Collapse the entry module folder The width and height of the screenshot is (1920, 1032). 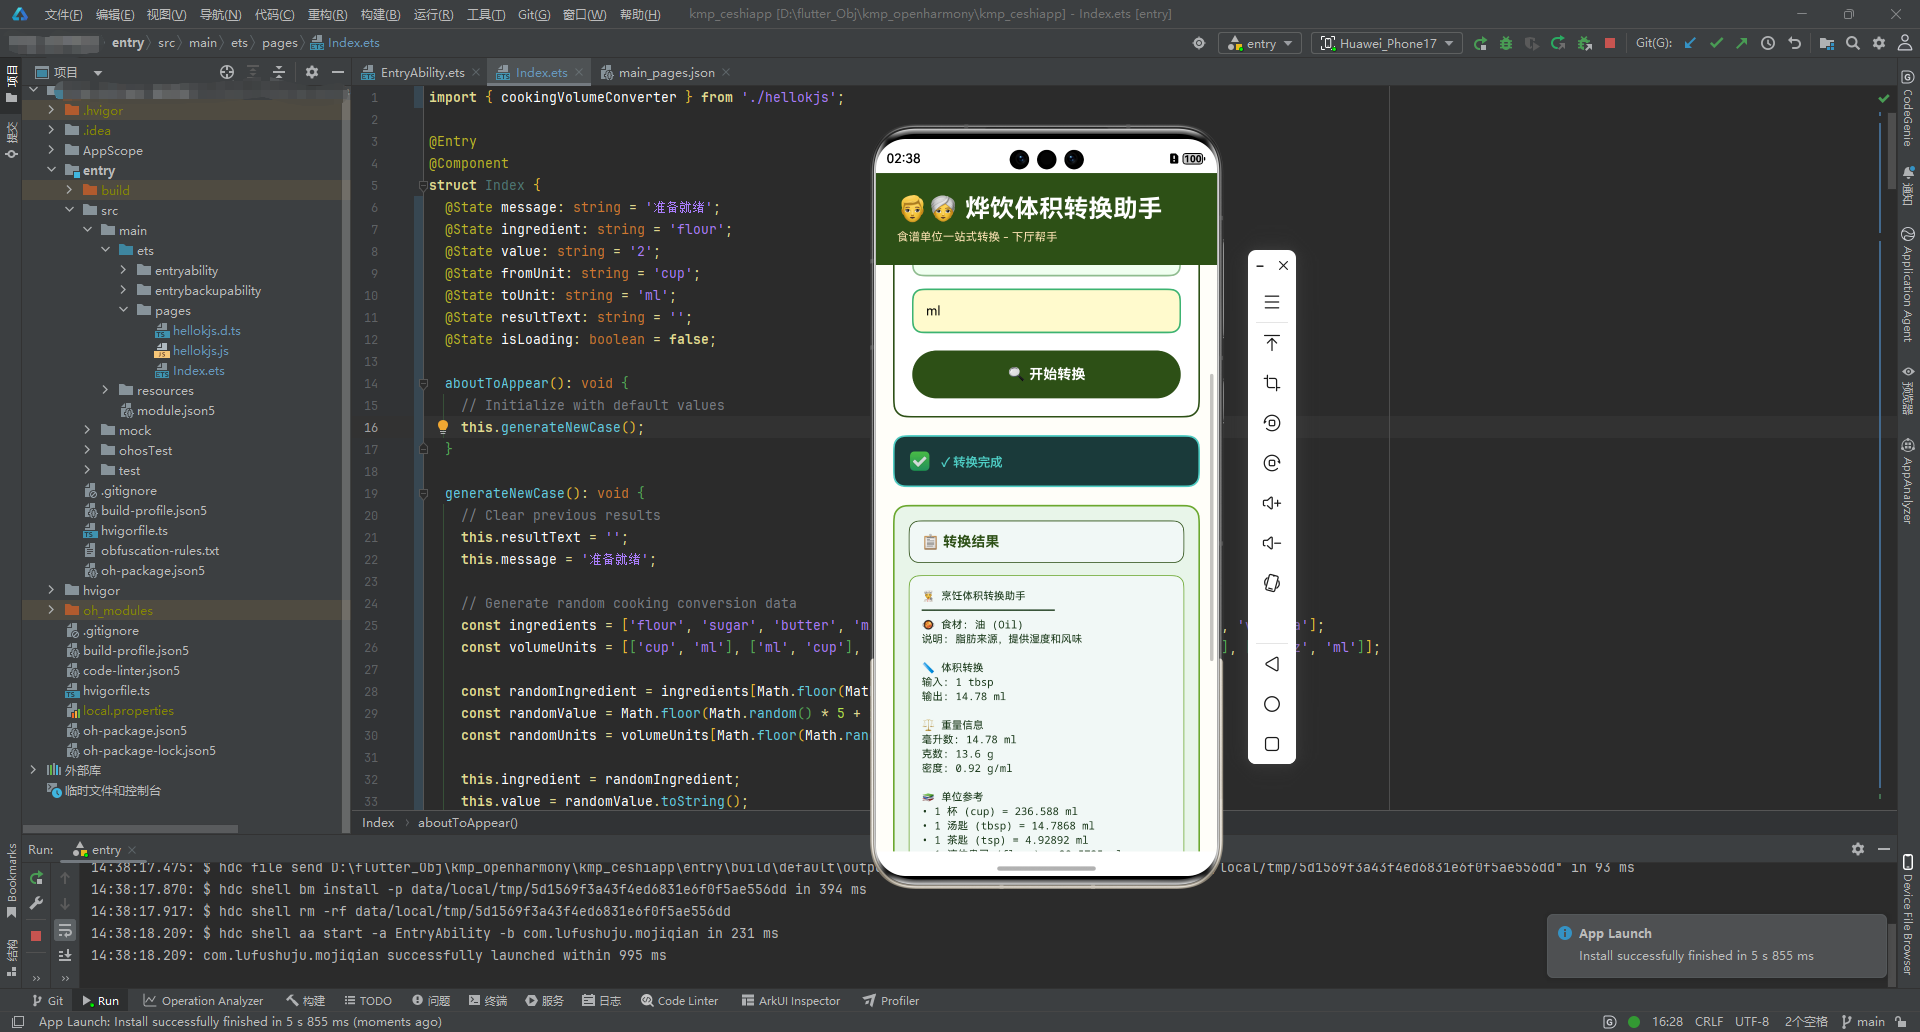coord(51,170)
